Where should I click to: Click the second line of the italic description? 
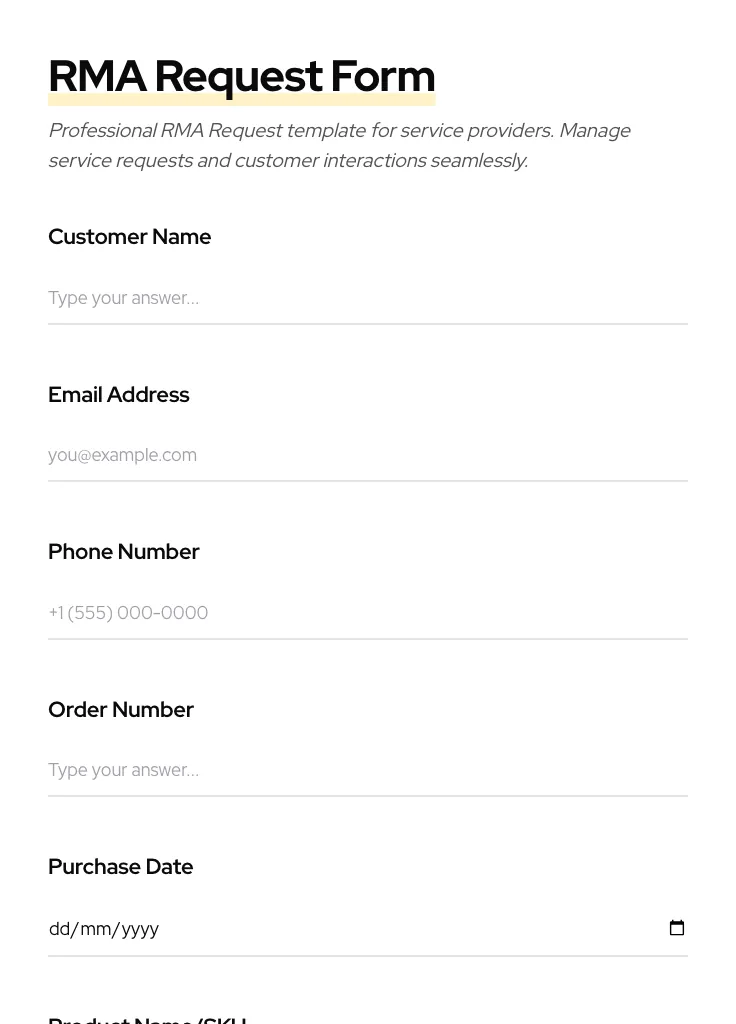coord(287,161)
